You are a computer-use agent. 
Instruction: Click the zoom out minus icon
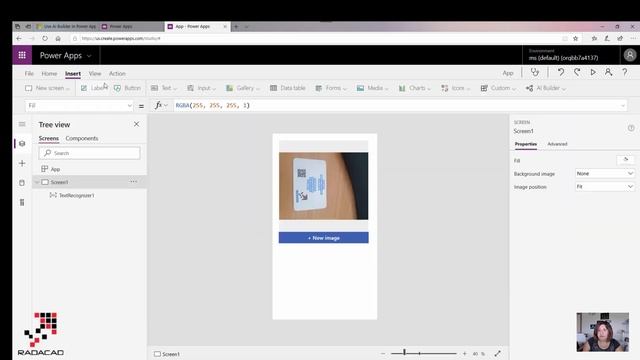click(382, 353)
